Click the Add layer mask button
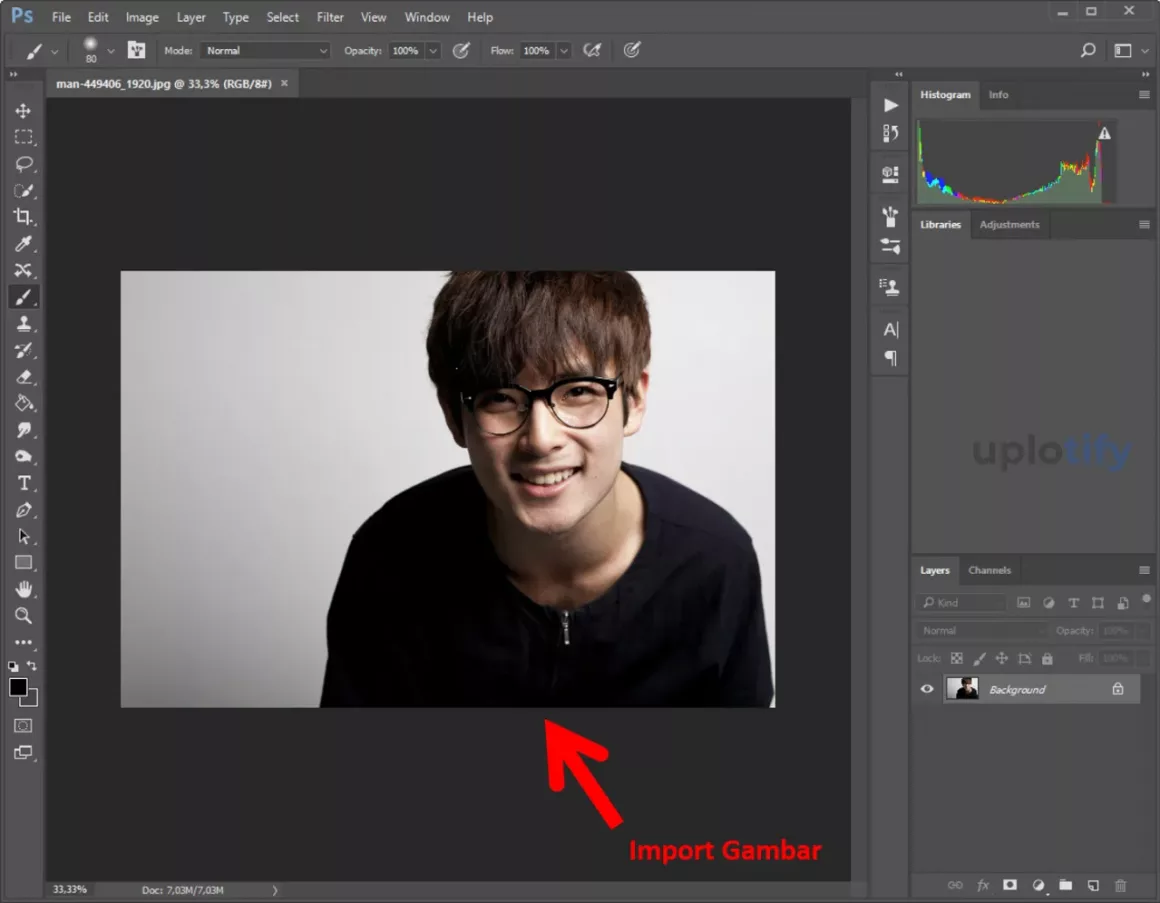1160x903 pixels. point(1010,885)
